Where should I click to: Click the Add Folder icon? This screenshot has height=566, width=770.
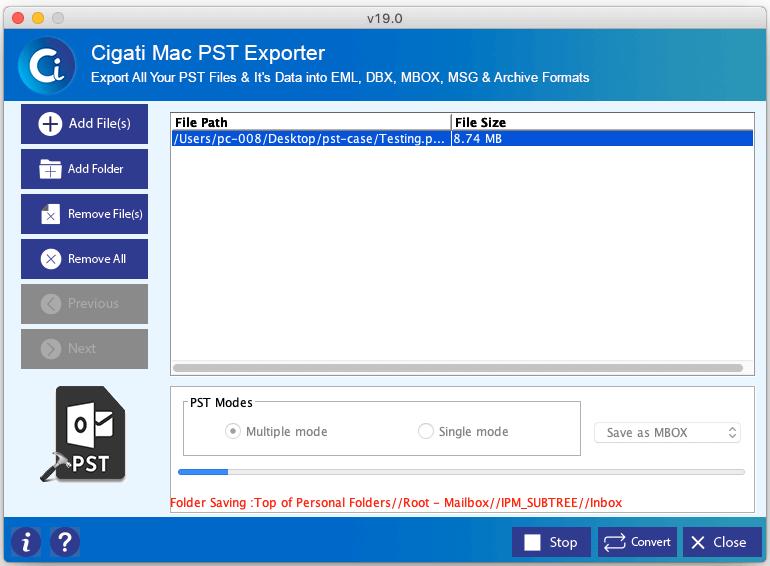click(50, 169)
